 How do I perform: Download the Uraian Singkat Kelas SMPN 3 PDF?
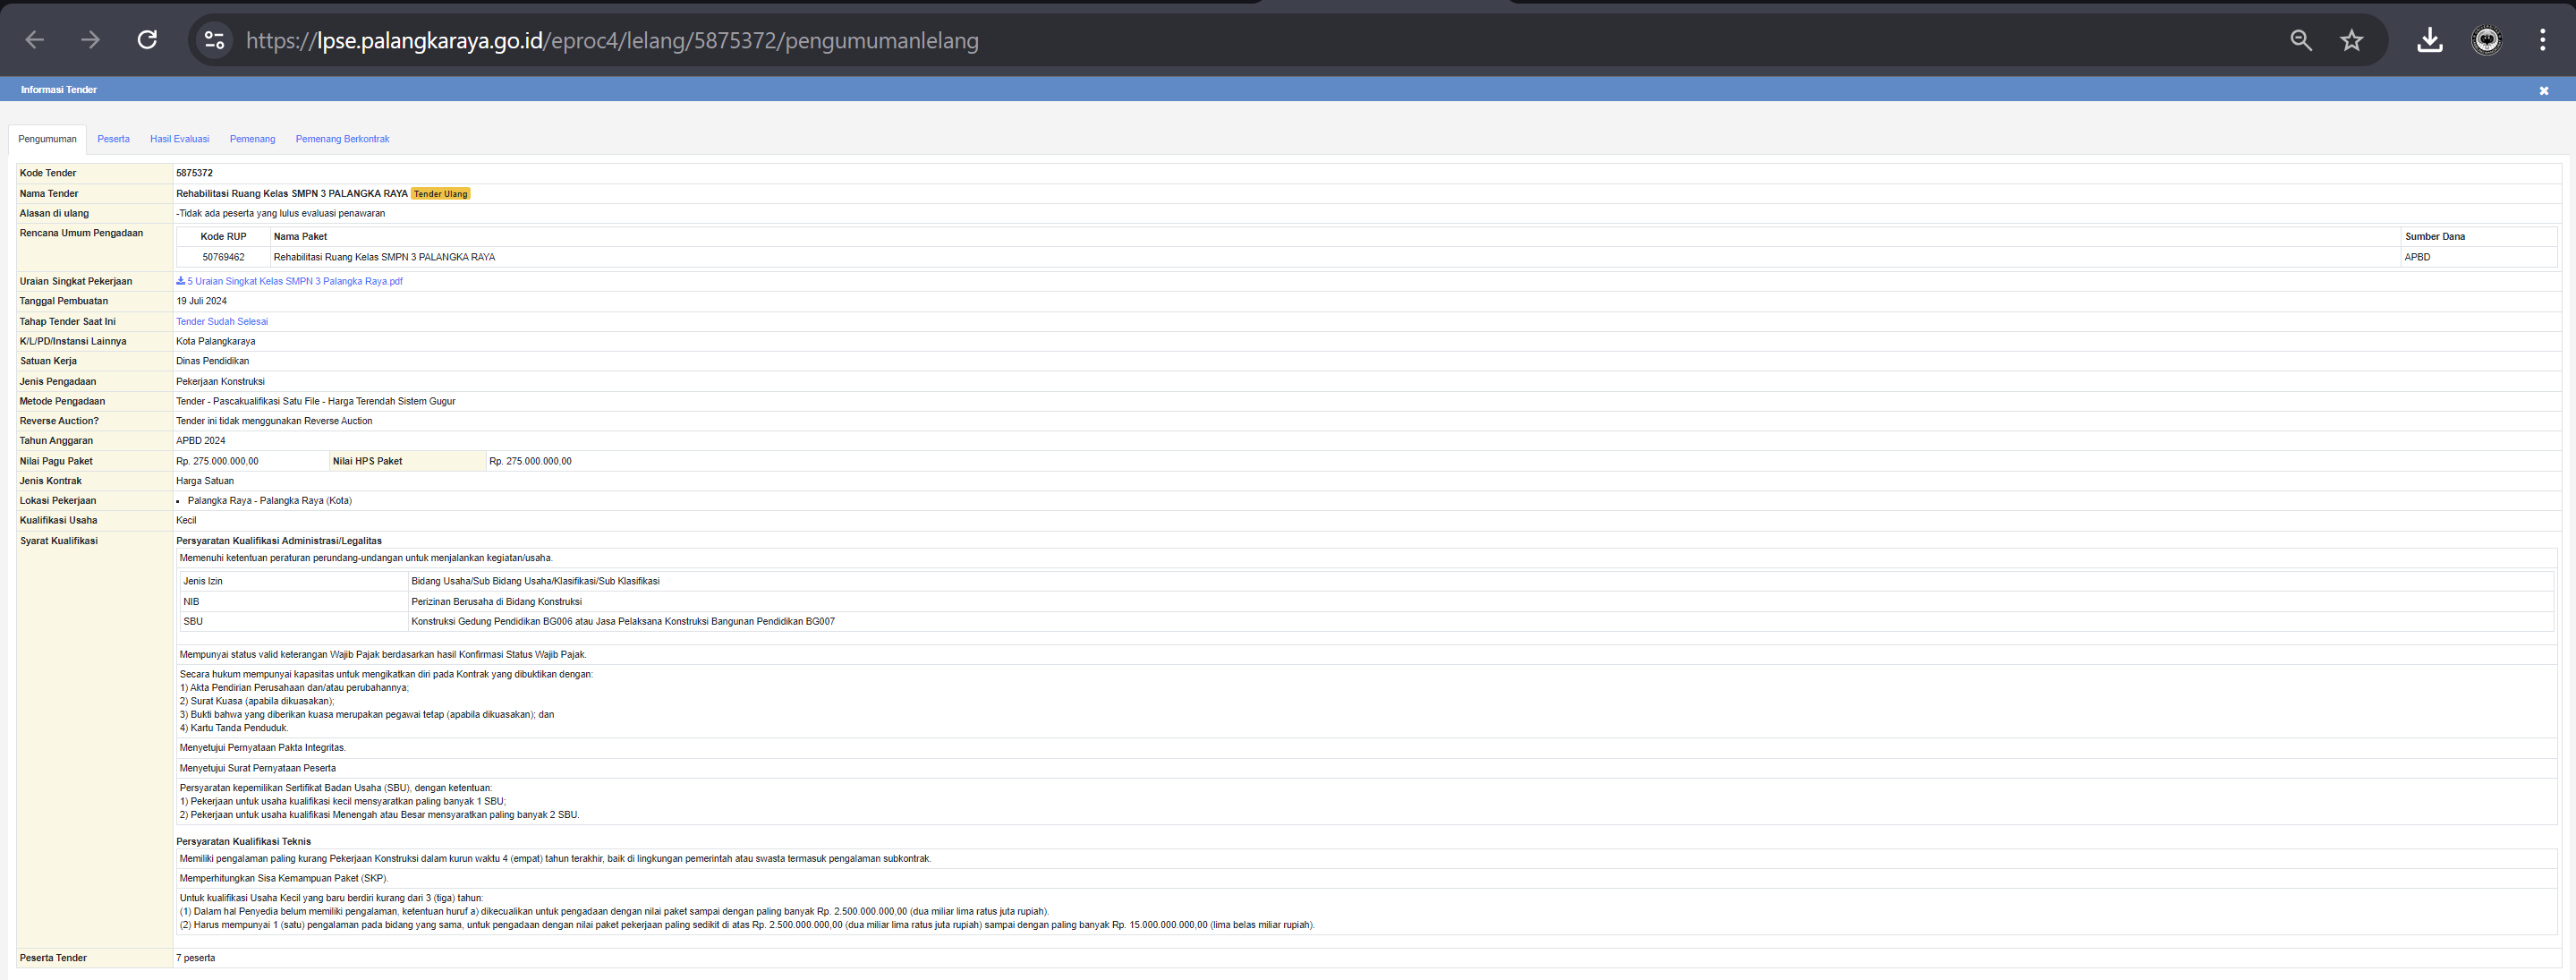[296, 281]
